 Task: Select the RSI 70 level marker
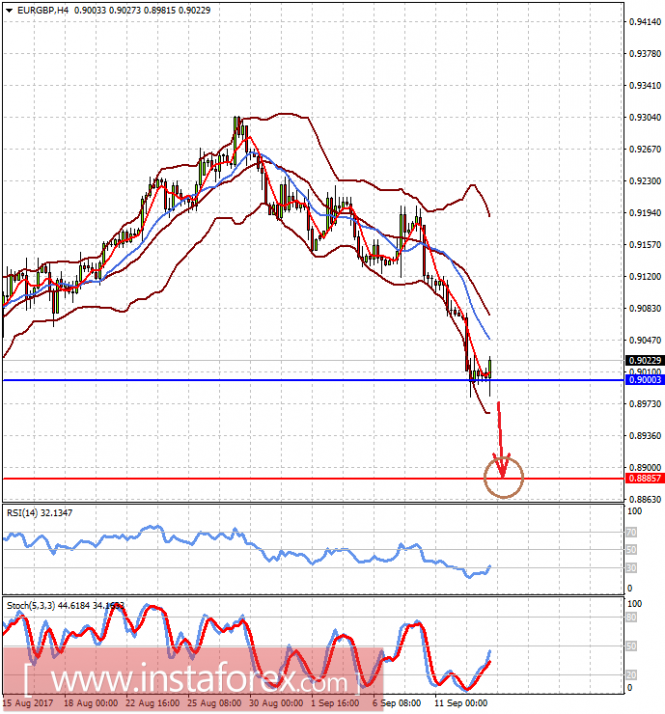[631, 532]
